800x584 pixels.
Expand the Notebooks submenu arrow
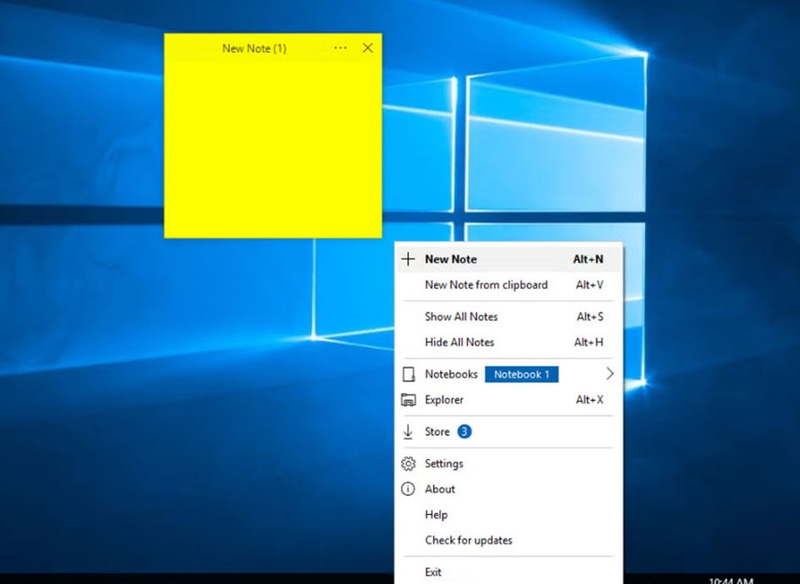[610, 374]
